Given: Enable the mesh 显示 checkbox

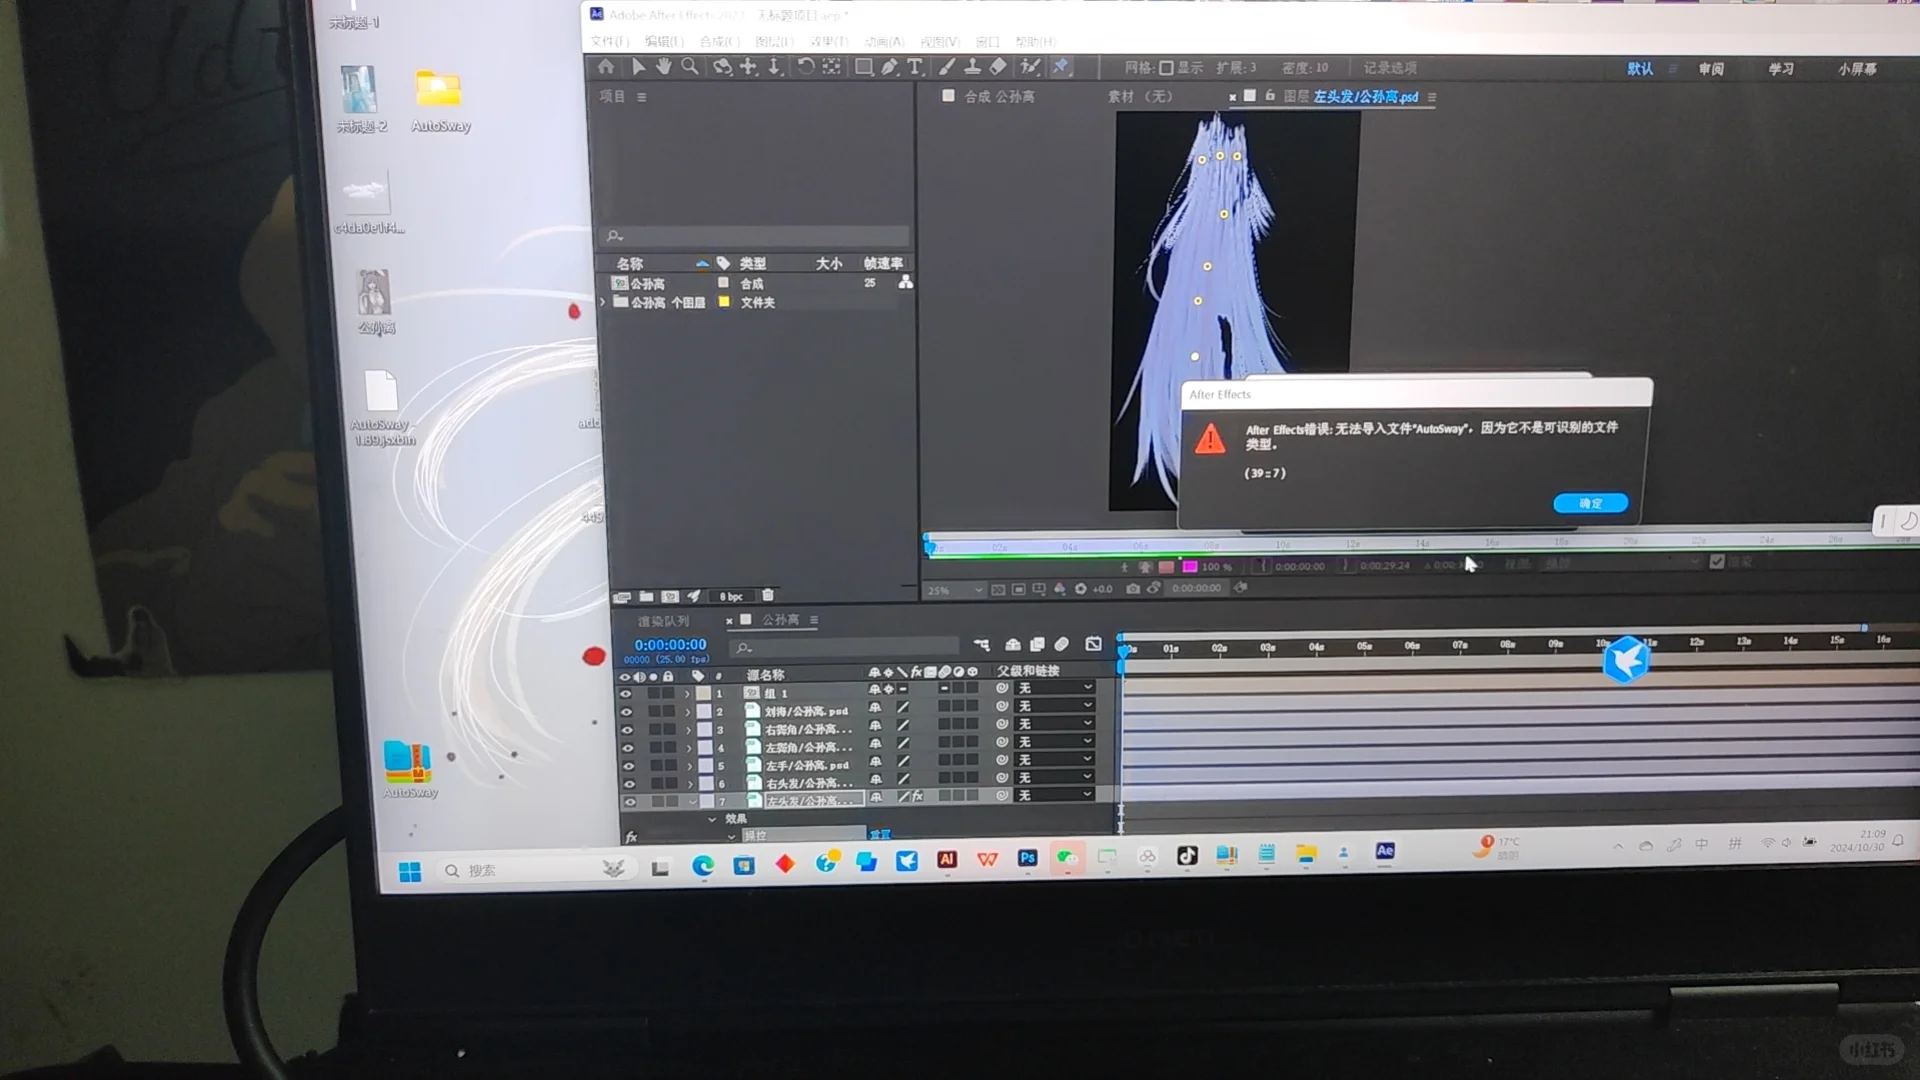Looking at the screenshot, I should coord(1166,68).
